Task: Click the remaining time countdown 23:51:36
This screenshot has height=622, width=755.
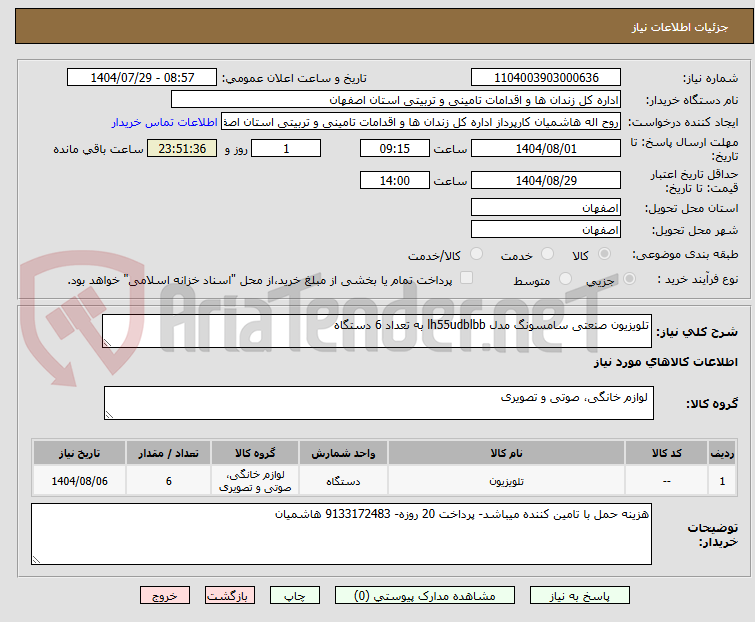Action: click(x=182, y=148)
